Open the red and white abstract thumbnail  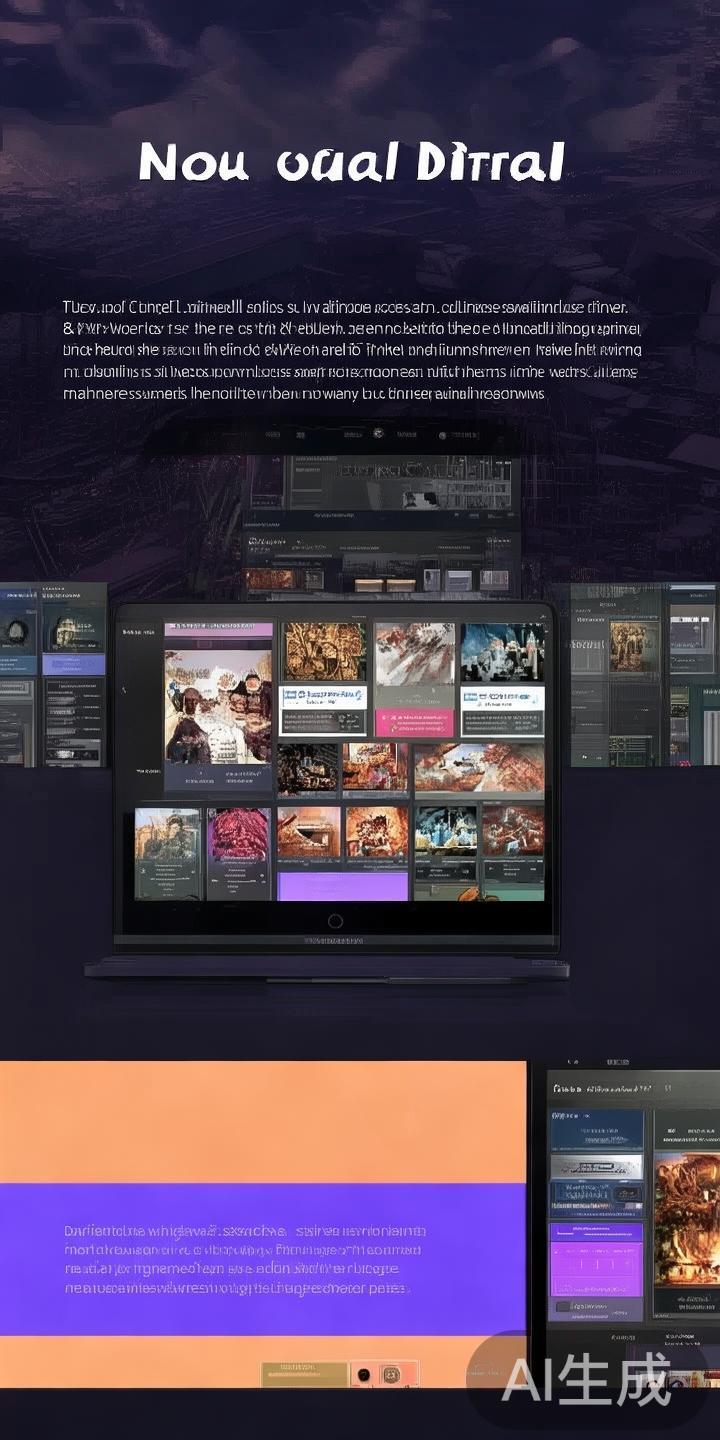(415, 653)
